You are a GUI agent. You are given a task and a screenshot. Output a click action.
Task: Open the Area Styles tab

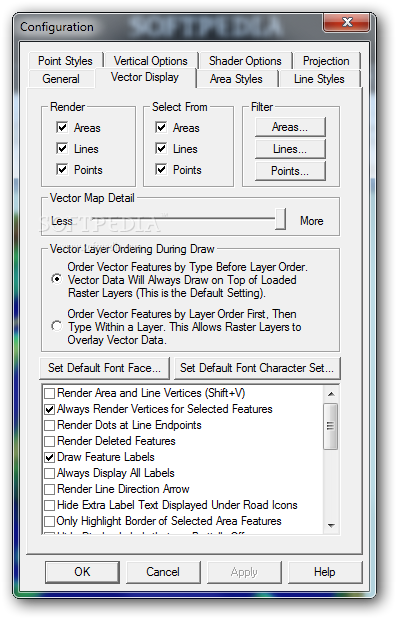[x=236, y=79]
